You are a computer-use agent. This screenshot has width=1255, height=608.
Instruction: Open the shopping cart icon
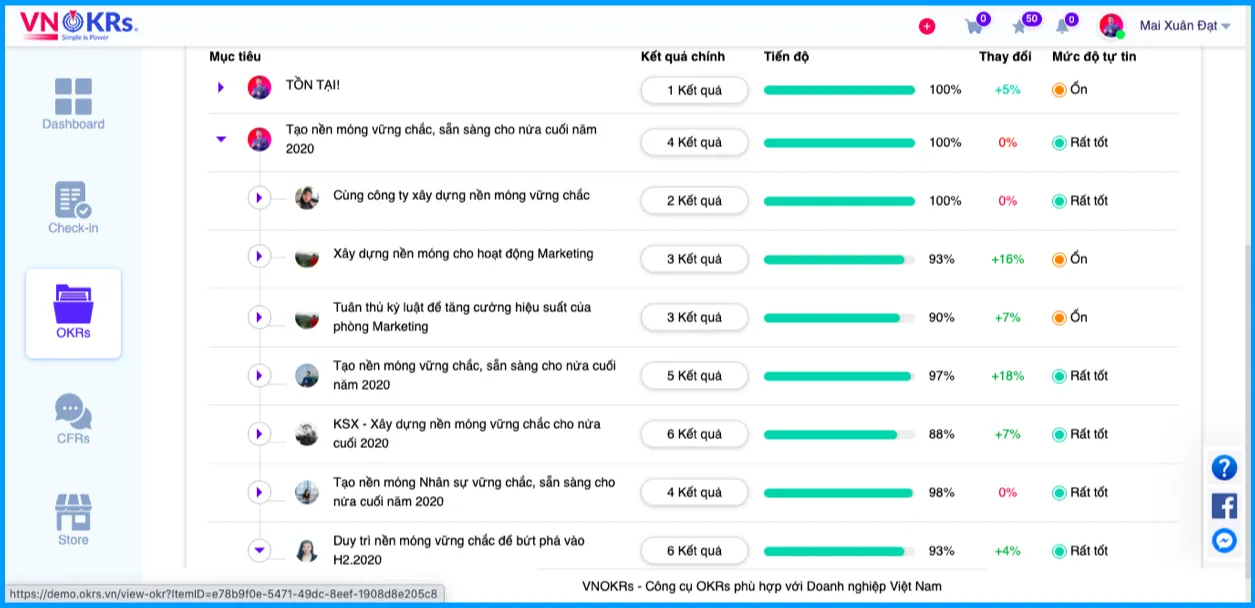click(973, 26)
